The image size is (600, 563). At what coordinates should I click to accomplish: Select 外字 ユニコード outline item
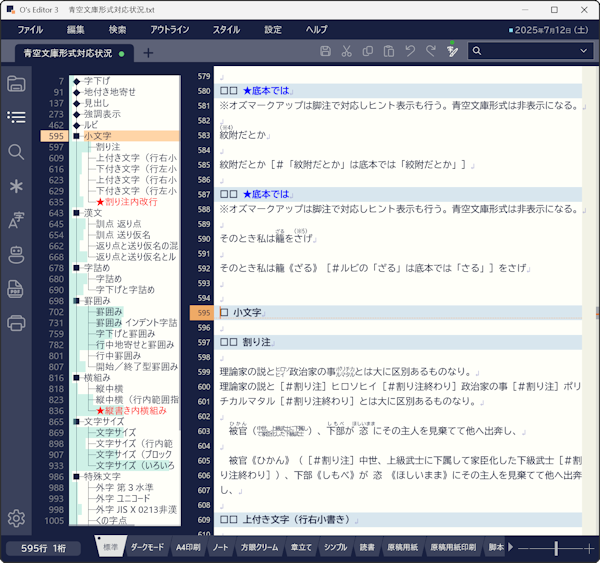tap(123, 498)
